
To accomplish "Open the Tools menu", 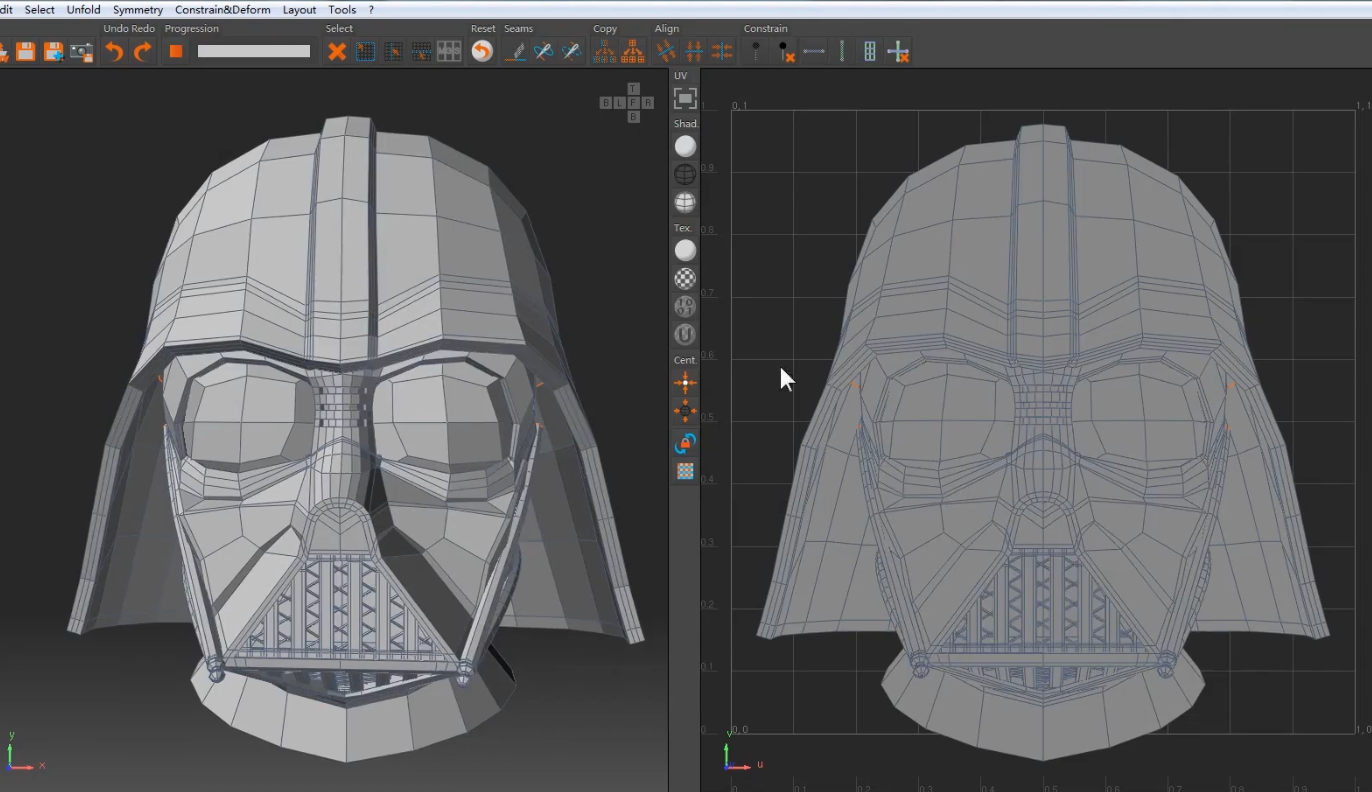I will point(342,10).
